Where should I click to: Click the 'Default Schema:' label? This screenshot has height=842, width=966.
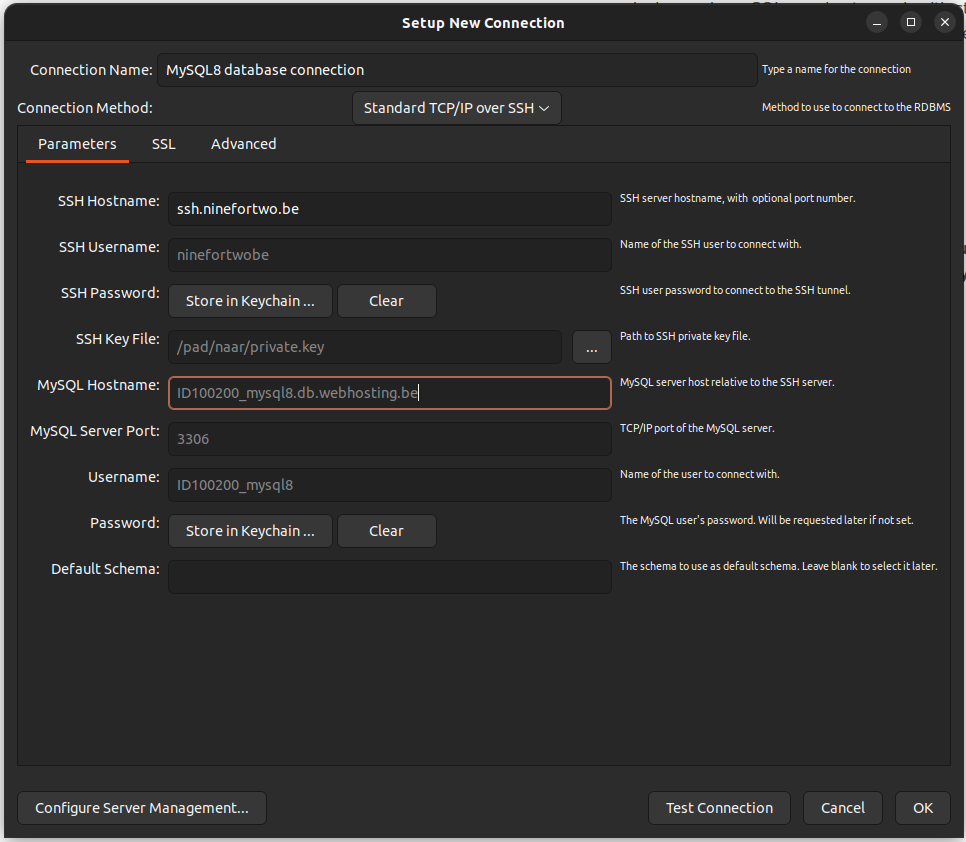(105, 569)
